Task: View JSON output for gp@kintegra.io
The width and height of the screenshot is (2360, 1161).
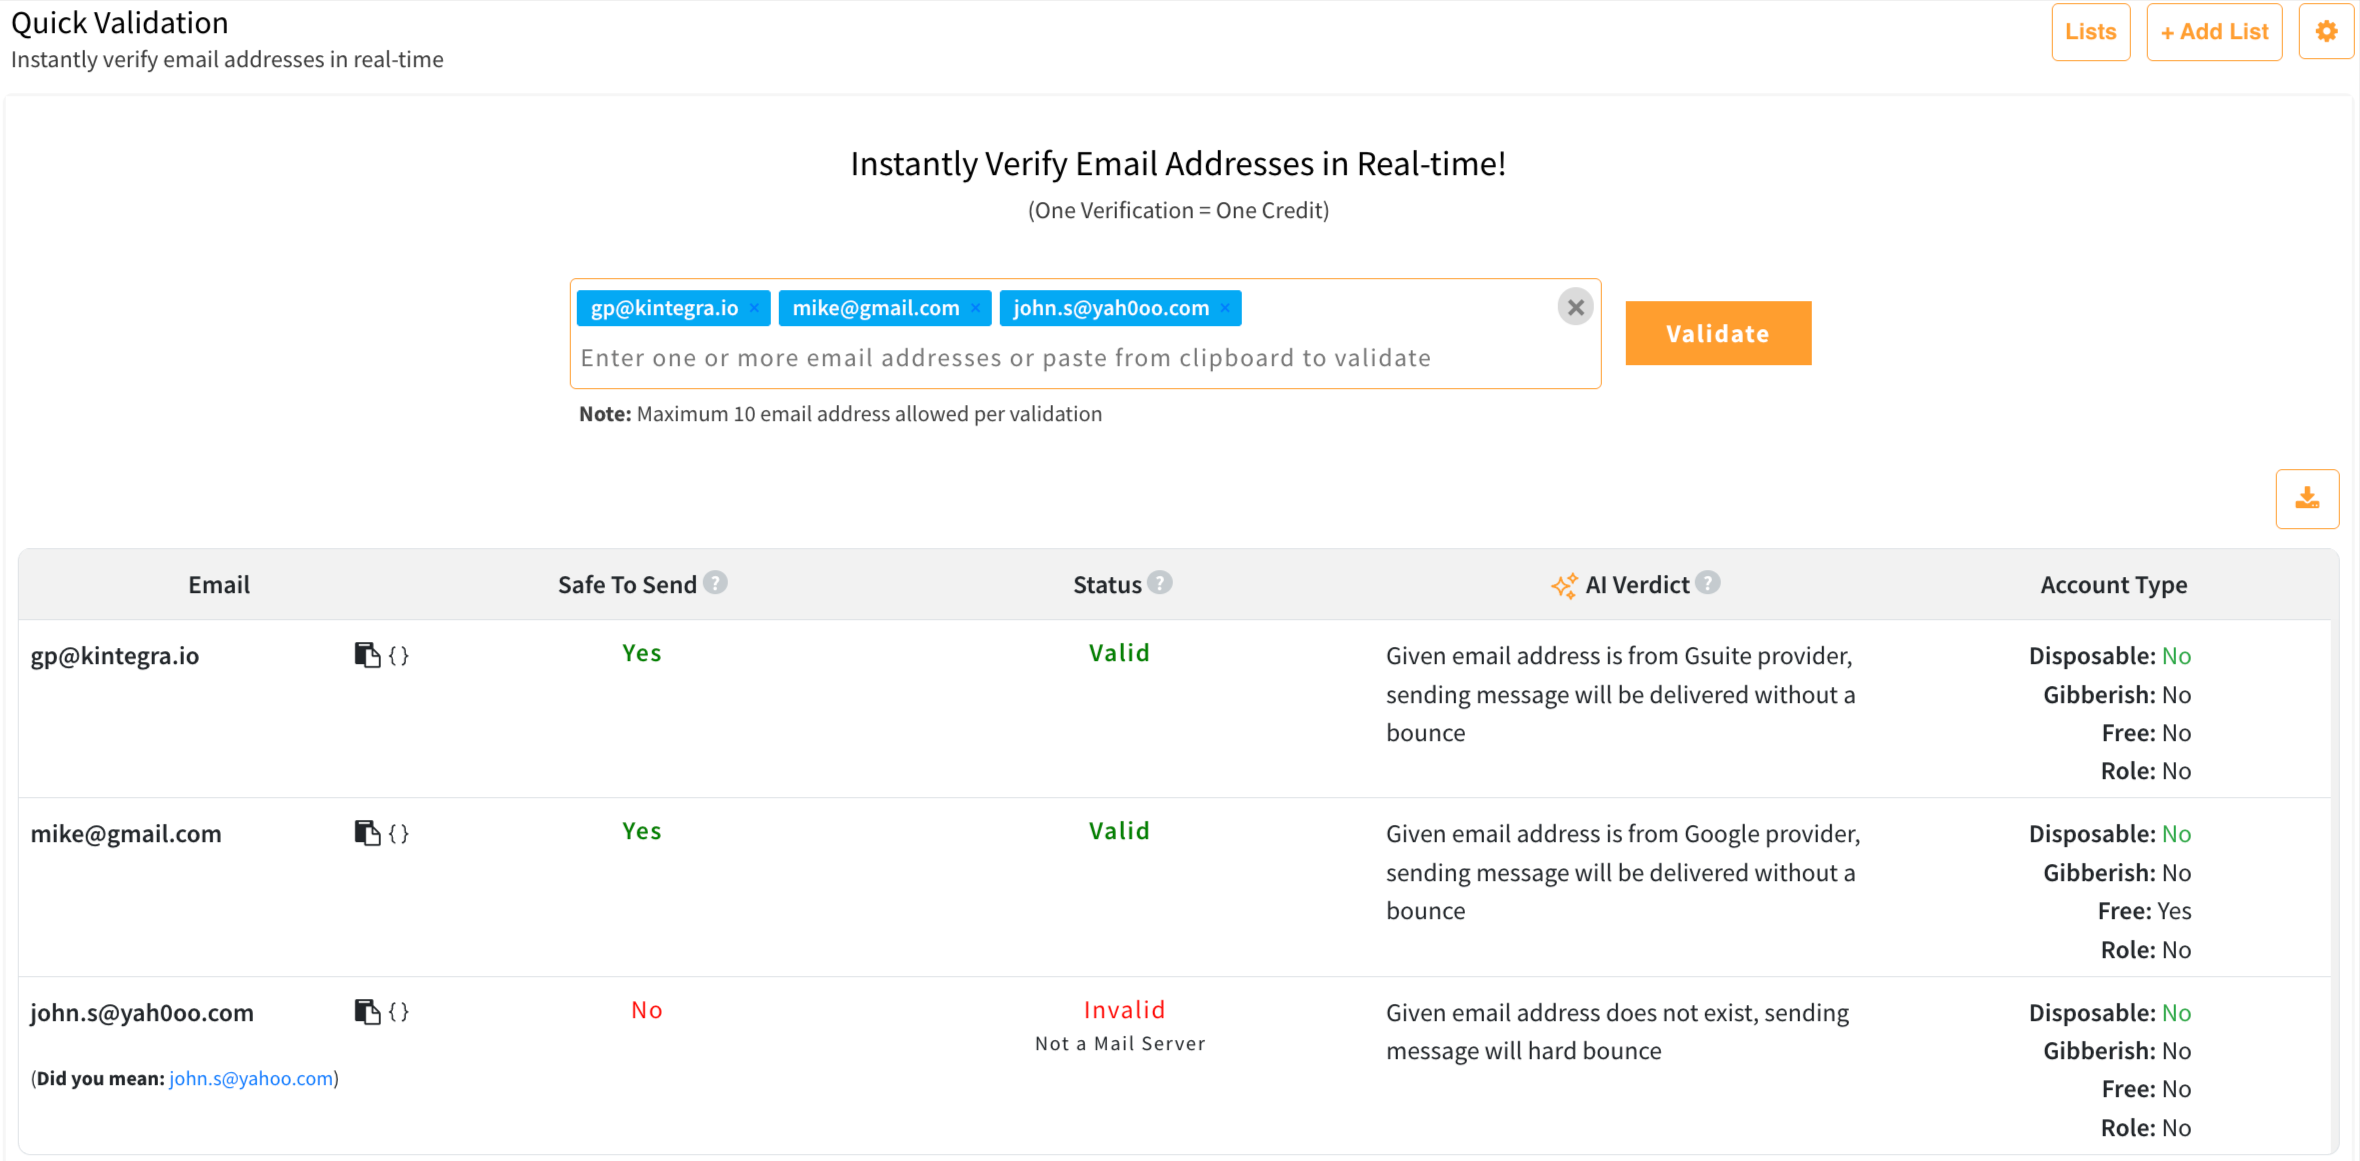Action: [397, 656]
